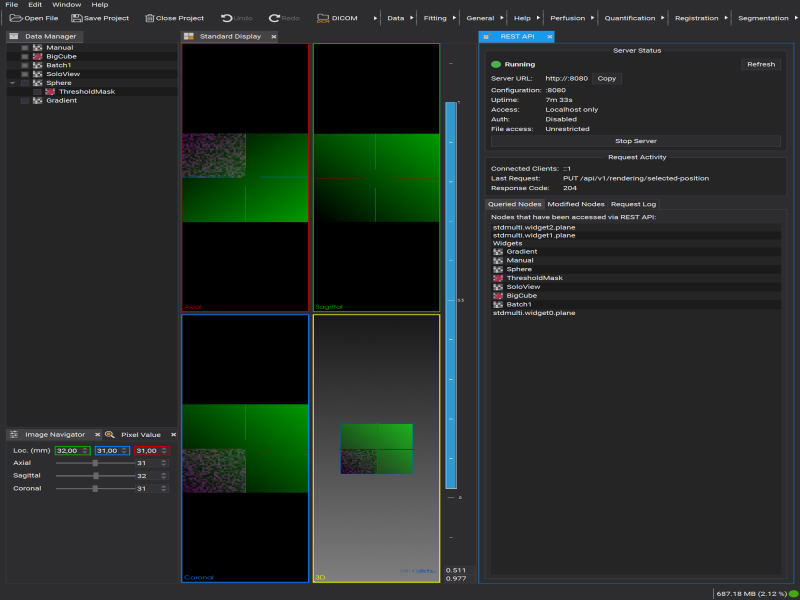Image resolution: width=800 pixels, height=600 pixels.
Task: Click the Standard Display tab icon
Action: [x=189, y=36]
